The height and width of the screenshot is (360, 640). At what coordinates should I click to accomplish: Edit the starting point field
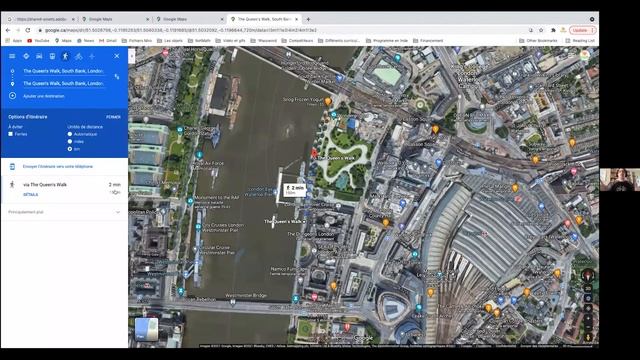pos(63,71)
